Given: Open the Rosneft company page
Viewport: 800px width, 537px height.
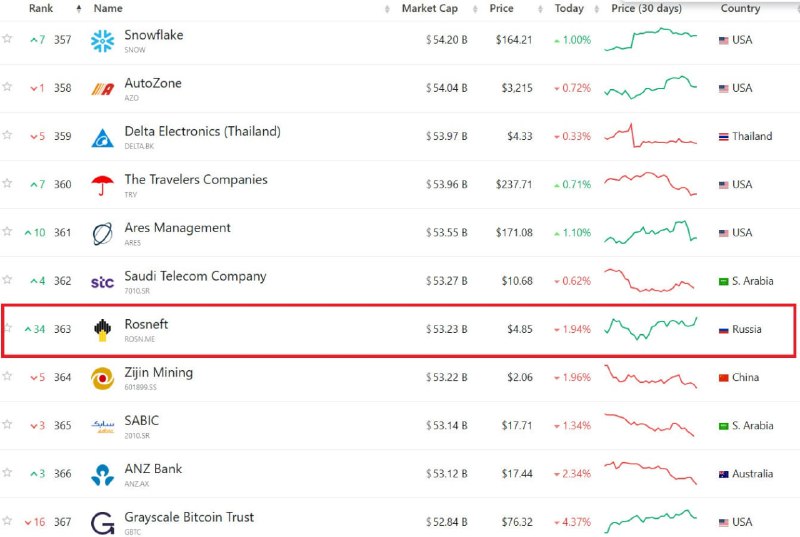Looking at the screenshot, I should tap(146, 324).
